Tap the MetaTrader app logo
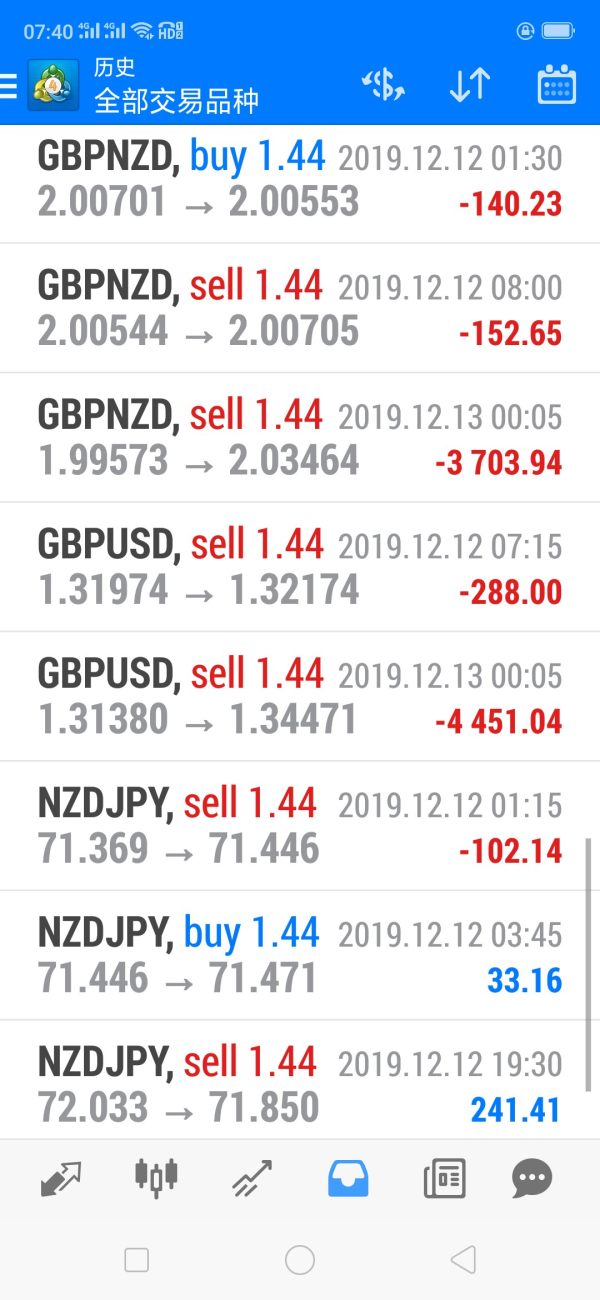This screenshot has width=600, height=1300. [x=53, y=86]
